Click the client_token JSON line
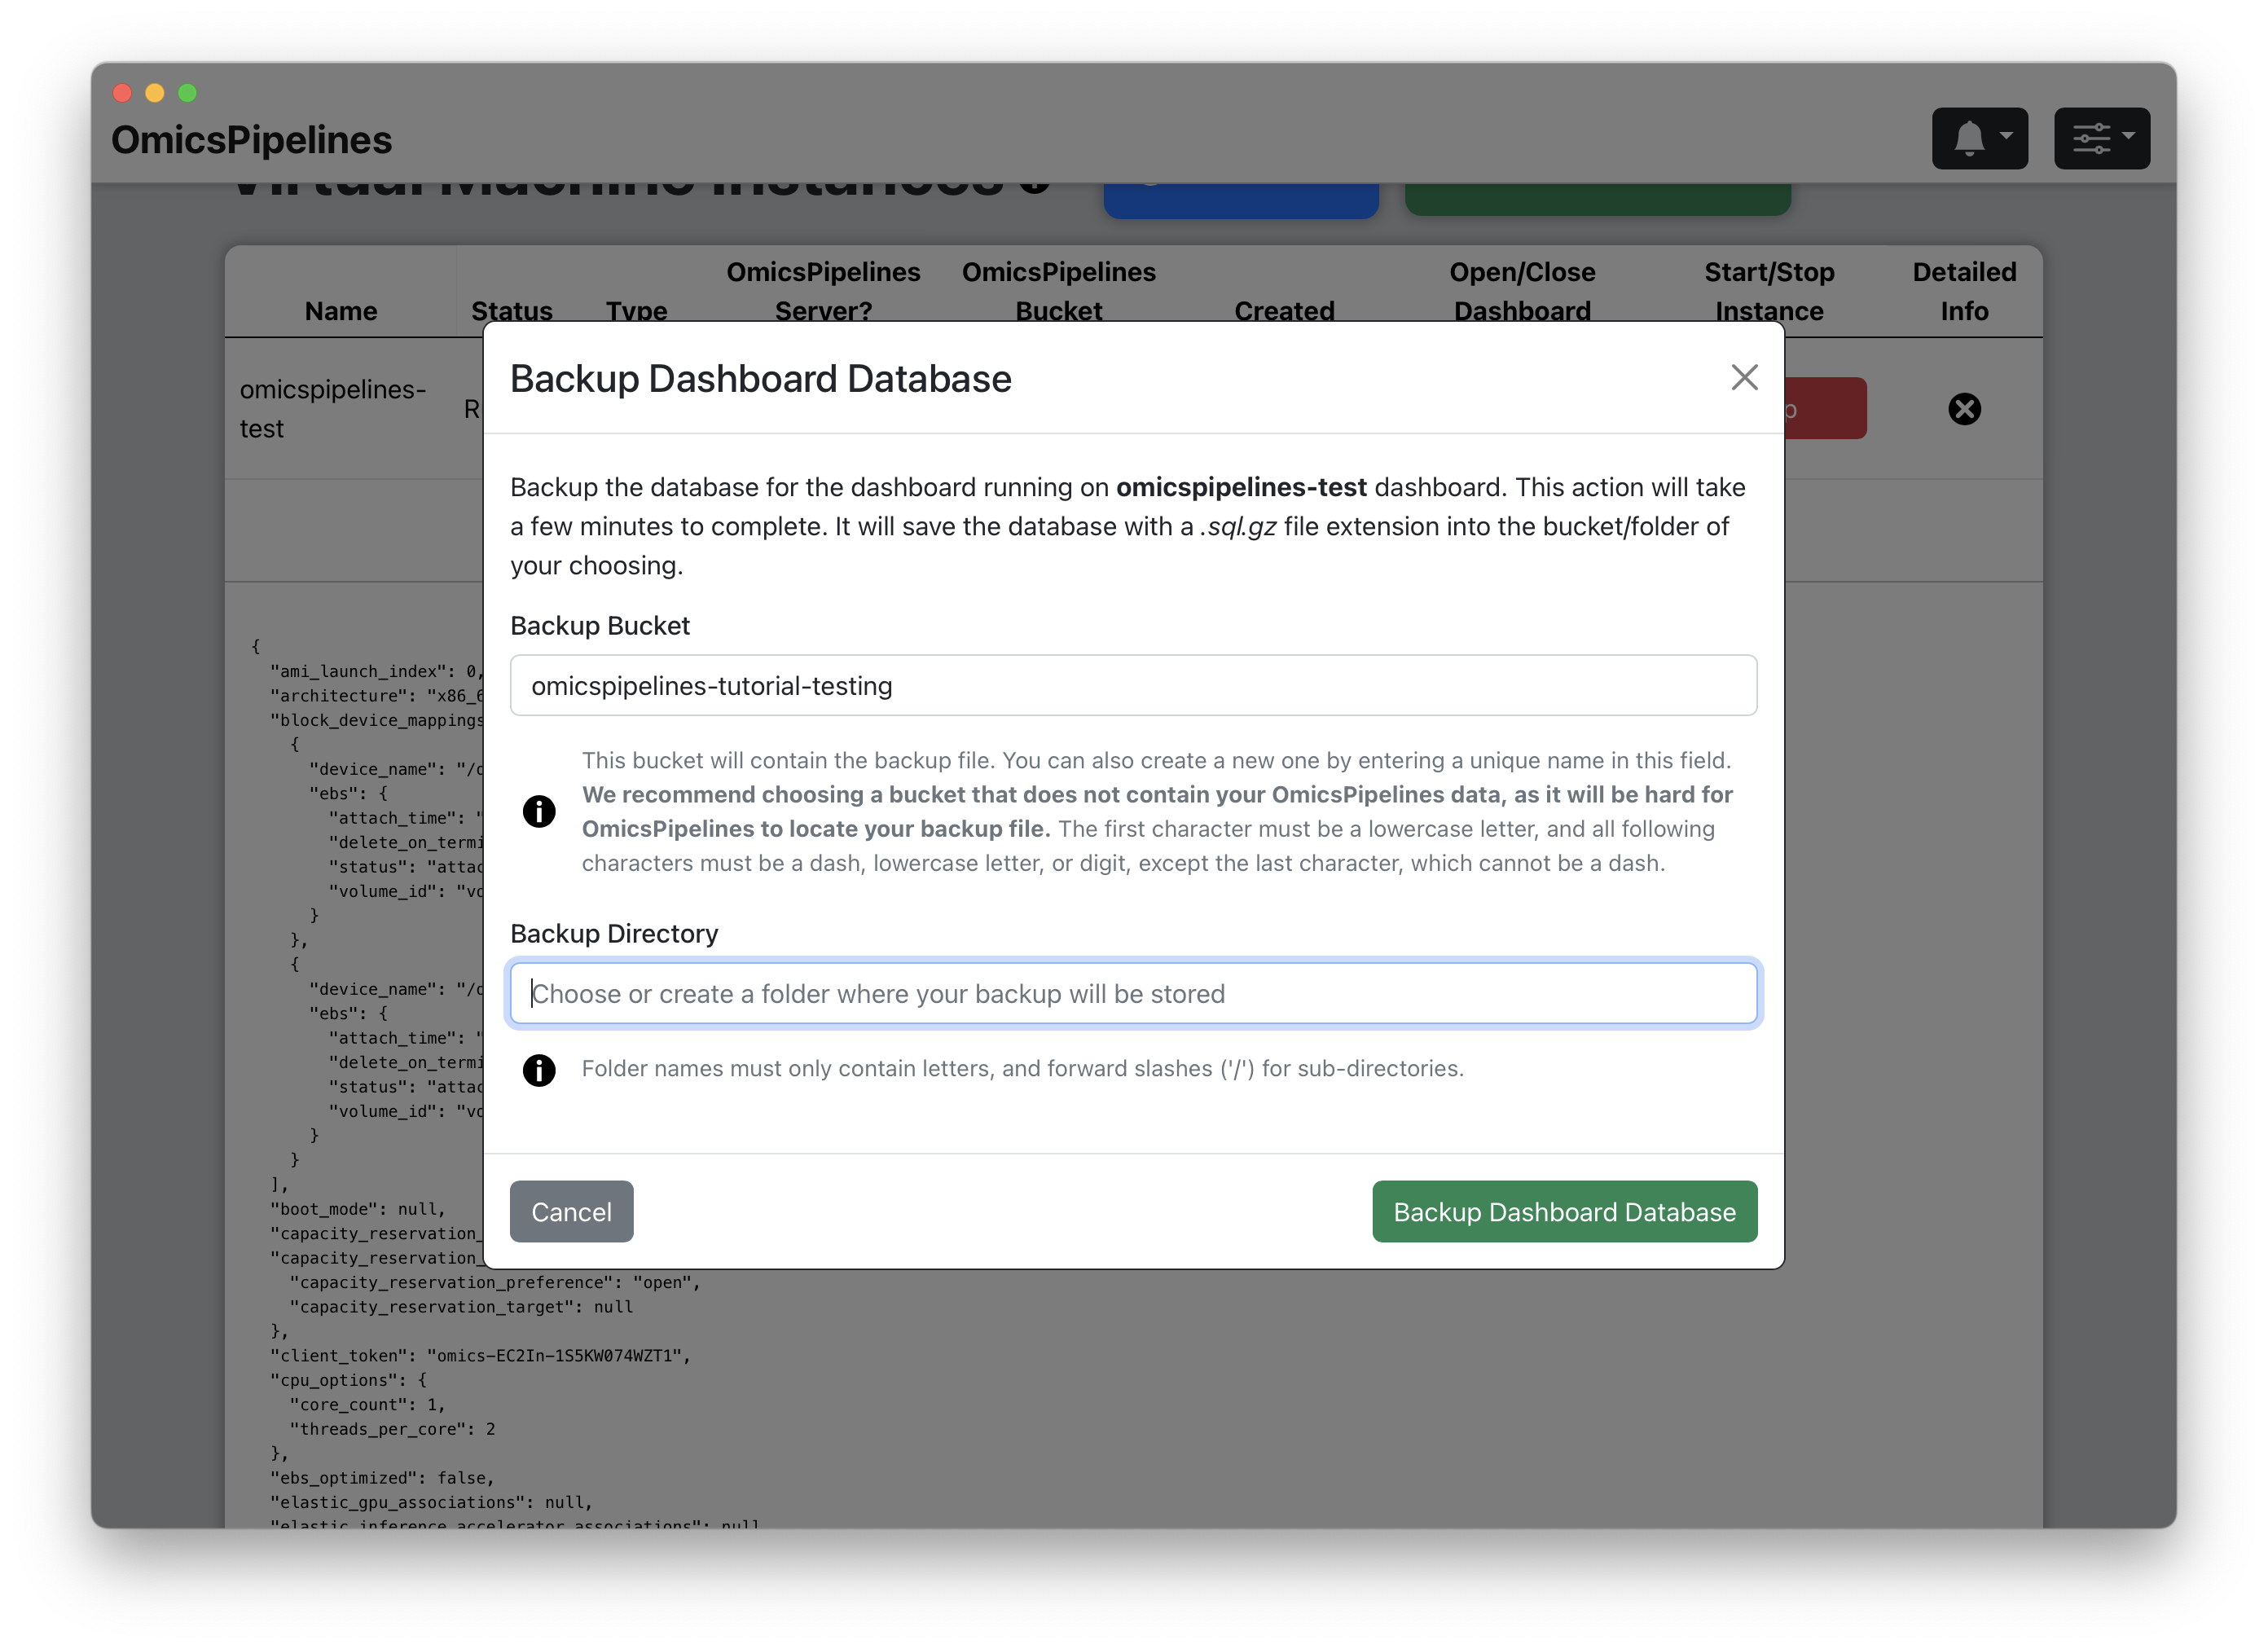 (480, 1355)
